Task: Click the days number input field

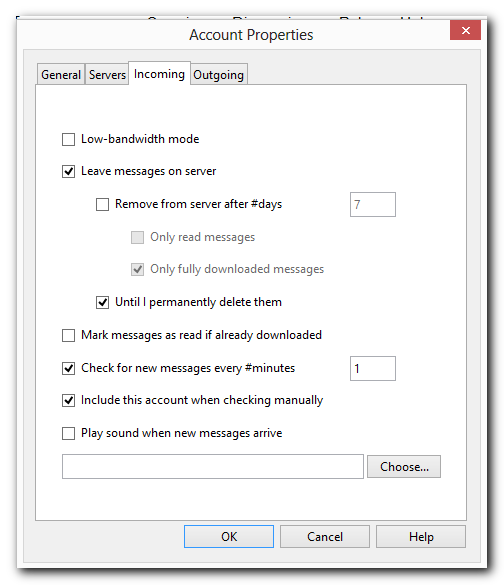Action: tap(373, 204)
